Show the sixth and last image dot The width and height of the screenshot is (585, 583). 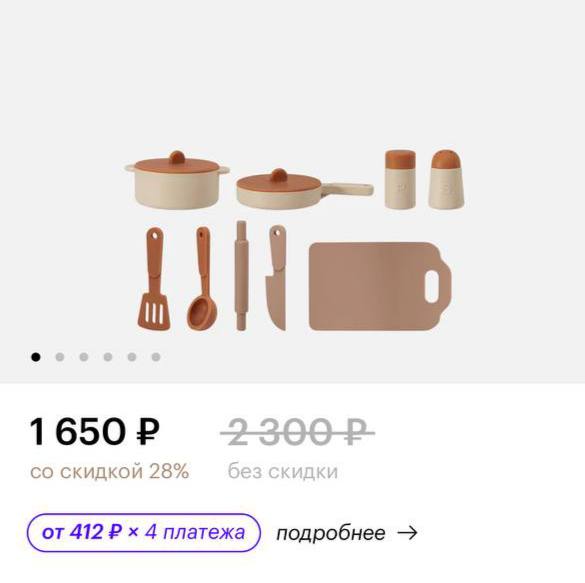click(x=156, y=357)
